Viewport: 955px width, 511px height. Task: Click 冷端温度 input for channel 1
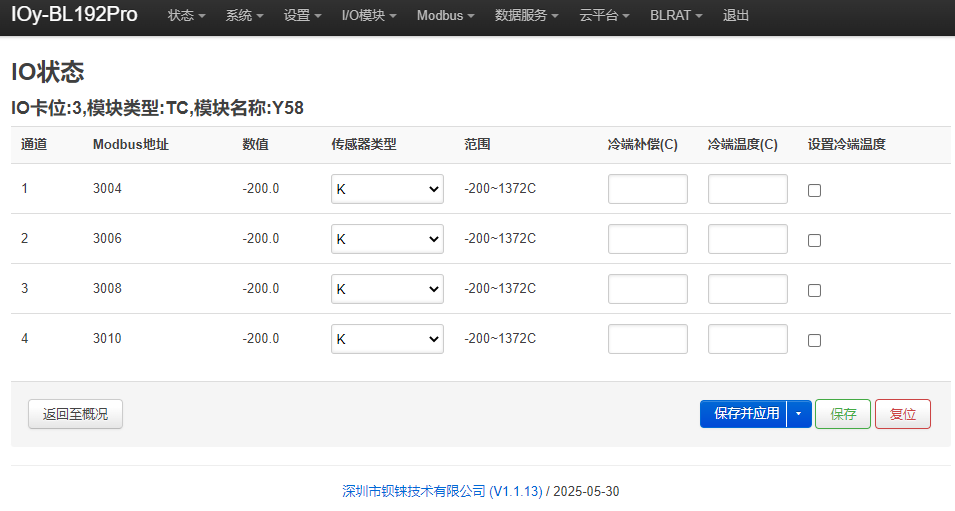click(748, 189)
